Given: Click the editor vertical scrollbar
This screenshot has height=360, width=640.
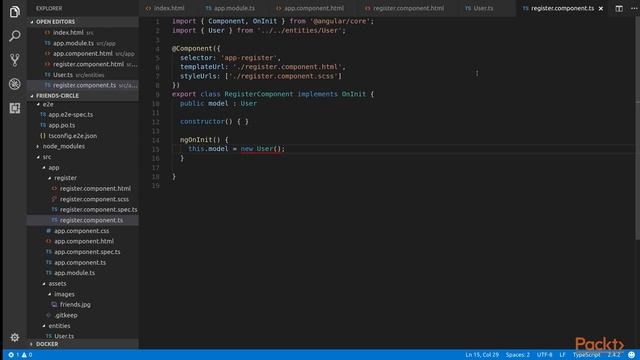Looking at the screenshot, I should pos(637,129).
